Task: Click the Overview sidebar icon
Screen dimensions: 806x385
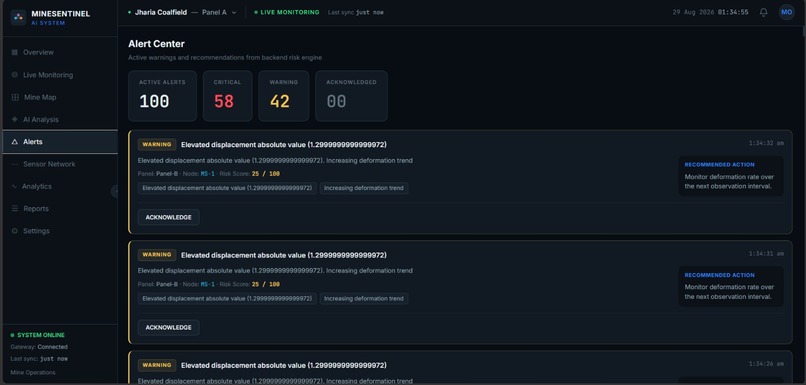Action: click(14, 52)
